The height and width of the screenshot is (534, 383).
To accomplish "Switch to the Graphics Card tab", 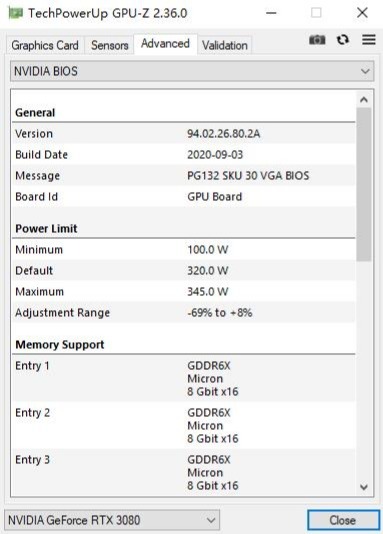I will [45, 45].
